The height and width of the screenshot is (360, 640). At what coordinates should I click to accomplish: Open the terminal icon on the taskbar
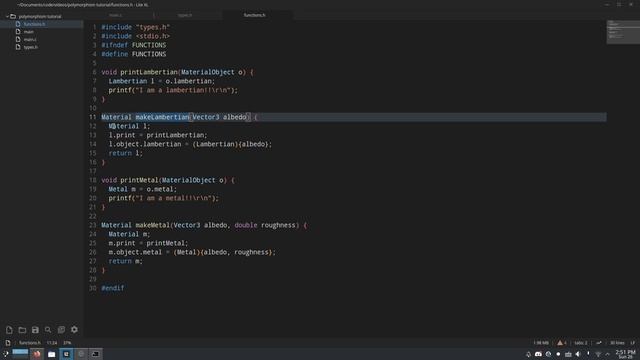click(96, 354)
